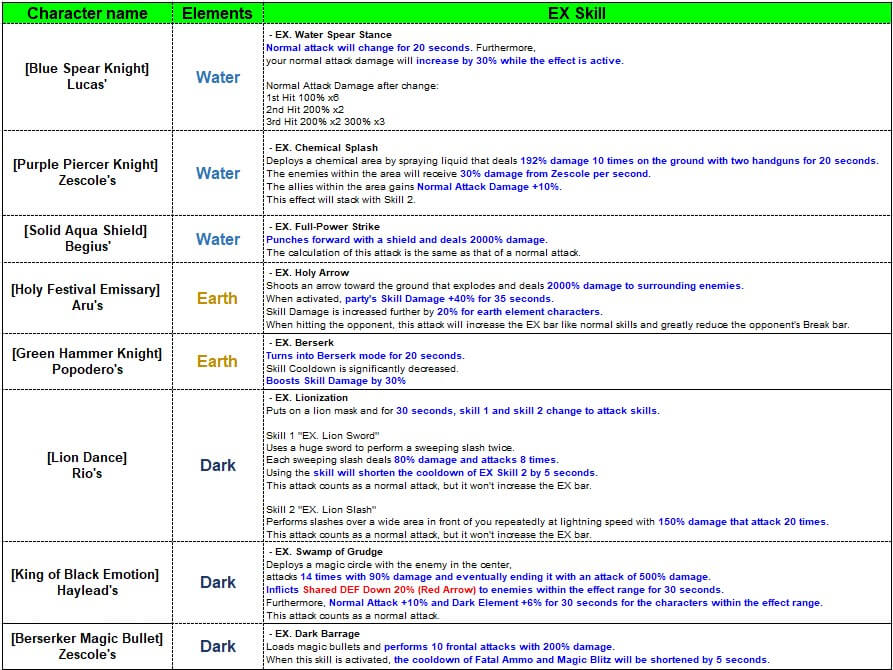893x670 pixels.
Task: Select the King of Black Emotion Haylead's cell
Action: click(x=87, y=582)
